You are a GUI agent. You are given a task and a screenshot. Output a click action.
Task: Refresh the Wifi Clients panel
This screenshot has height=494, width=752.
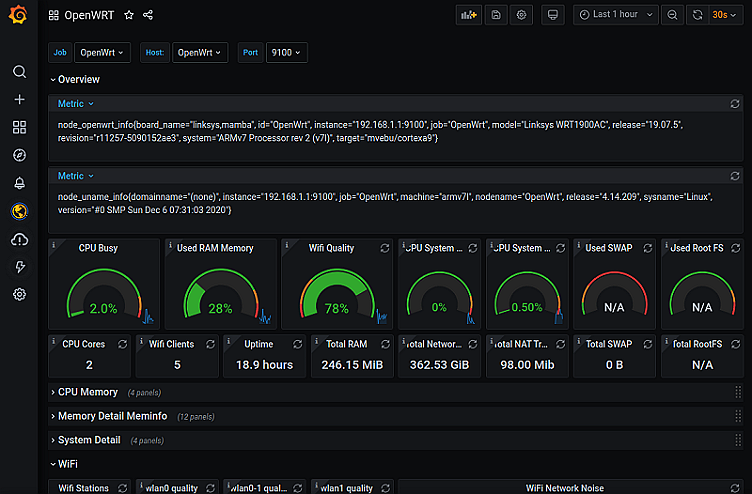pyautogui.click(x=210, y=344)
